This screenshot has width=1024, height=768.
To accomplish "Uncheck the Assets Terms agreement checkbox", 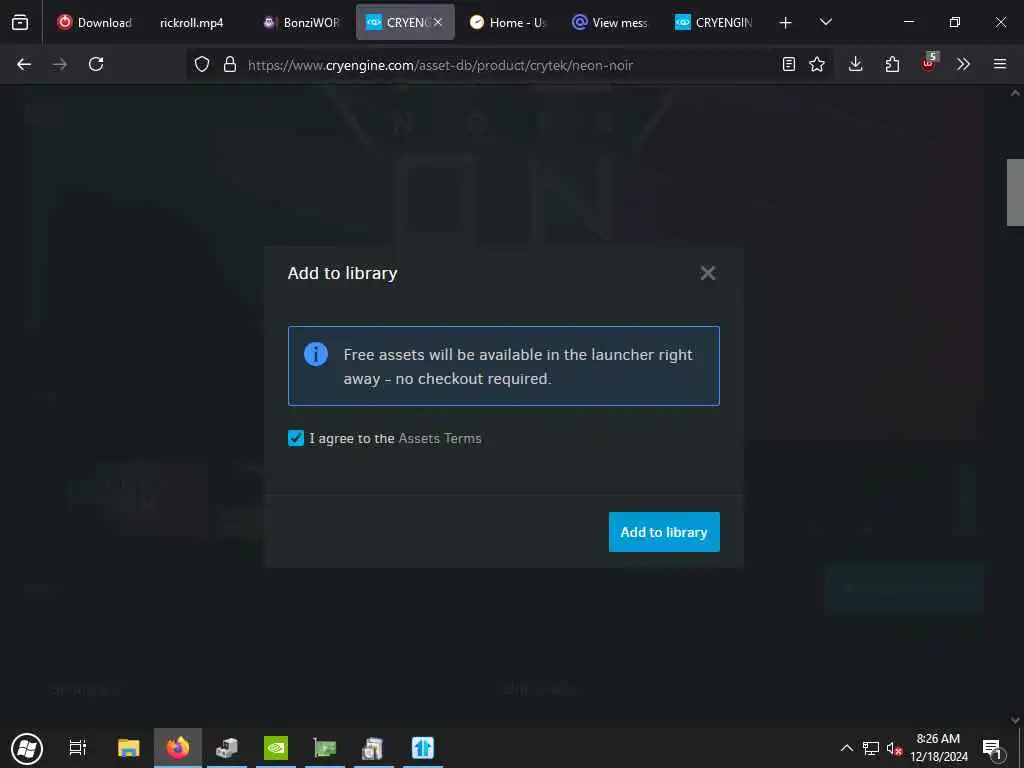I will click(296, 438).
